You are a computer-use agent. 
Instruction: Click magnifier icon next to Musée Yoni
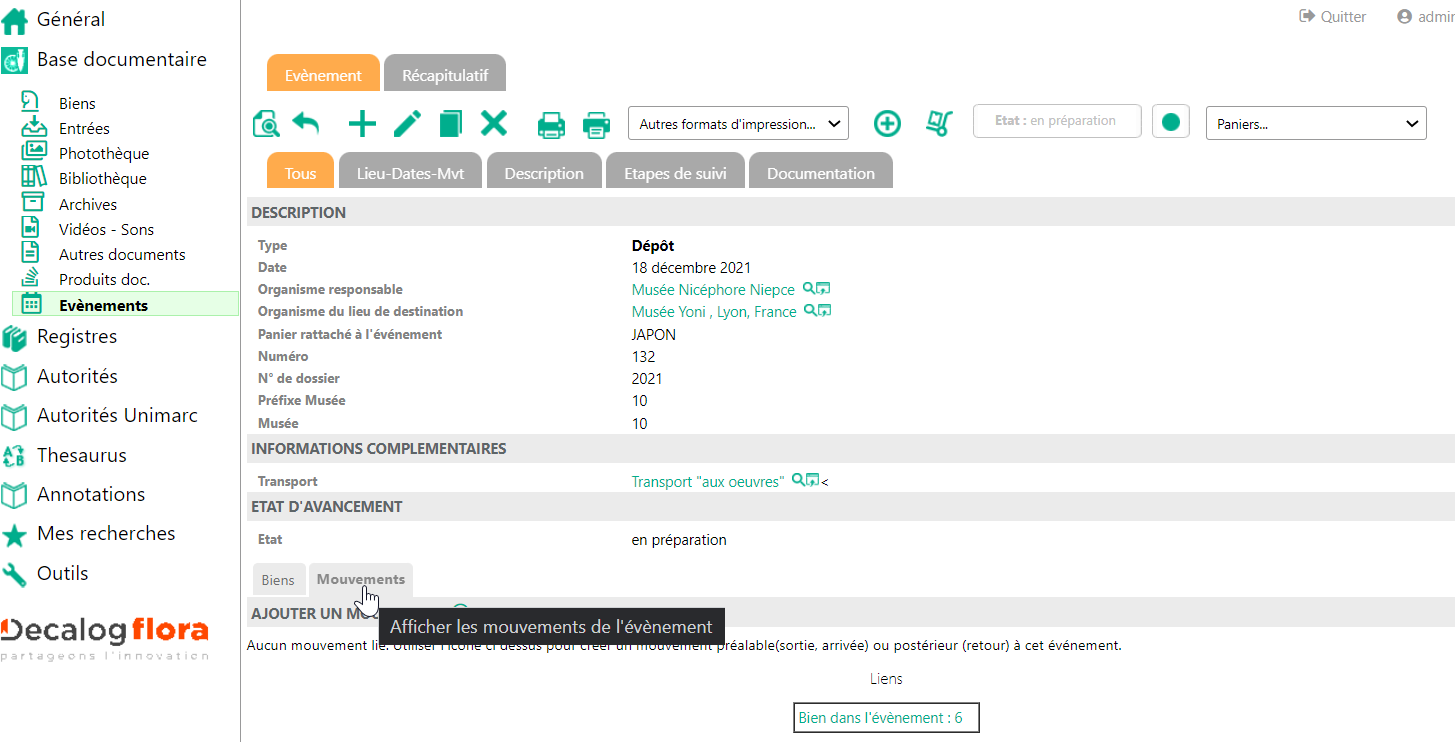(810, 311)
